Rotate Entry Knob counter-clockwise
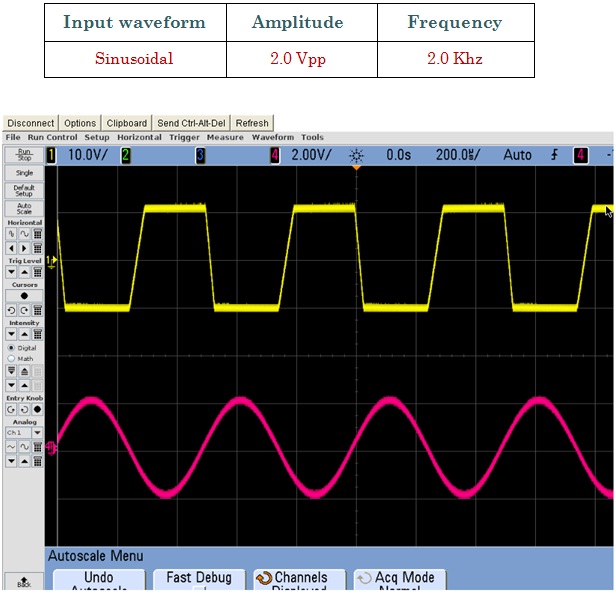Image resolution: width=616 pixels, height=592 pixels. click(x=24, y=410)
